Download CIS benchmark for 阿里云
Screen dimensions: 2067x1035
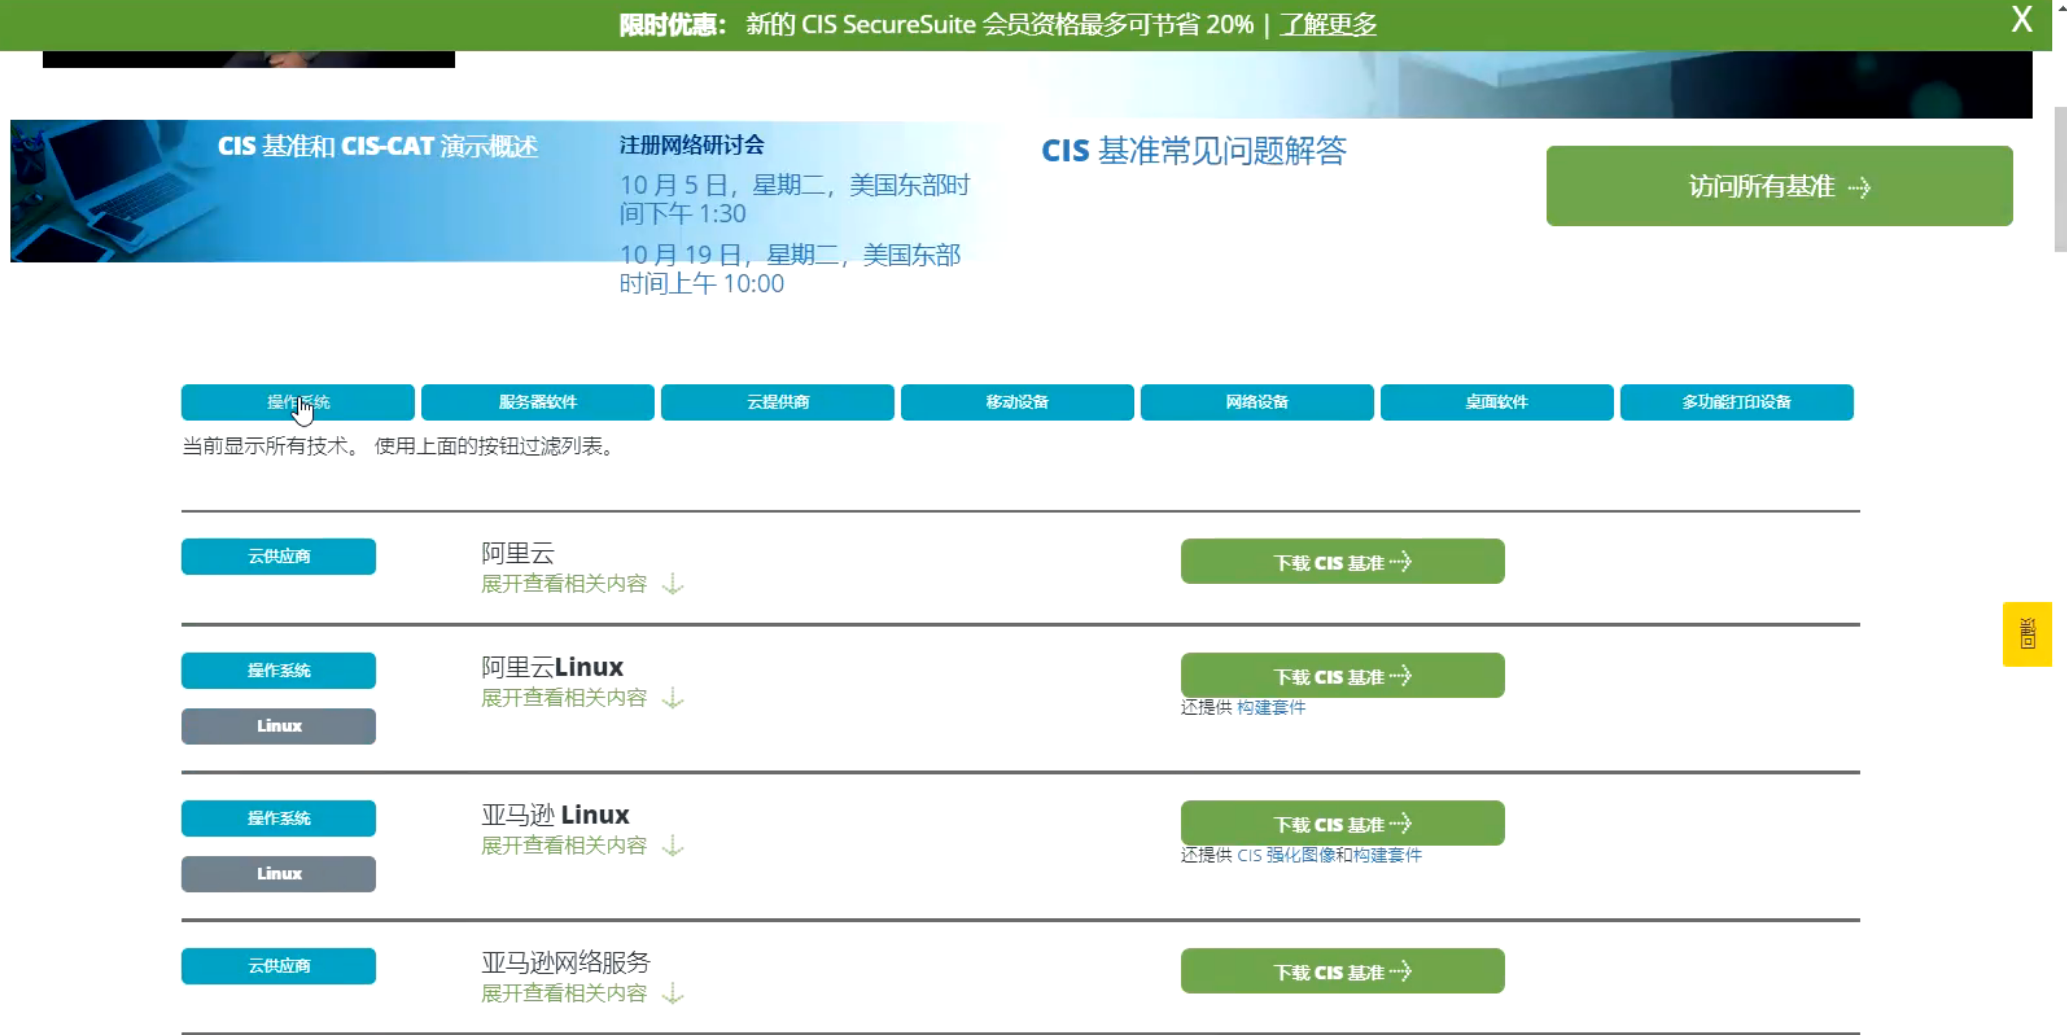[x=1342, y=562]
